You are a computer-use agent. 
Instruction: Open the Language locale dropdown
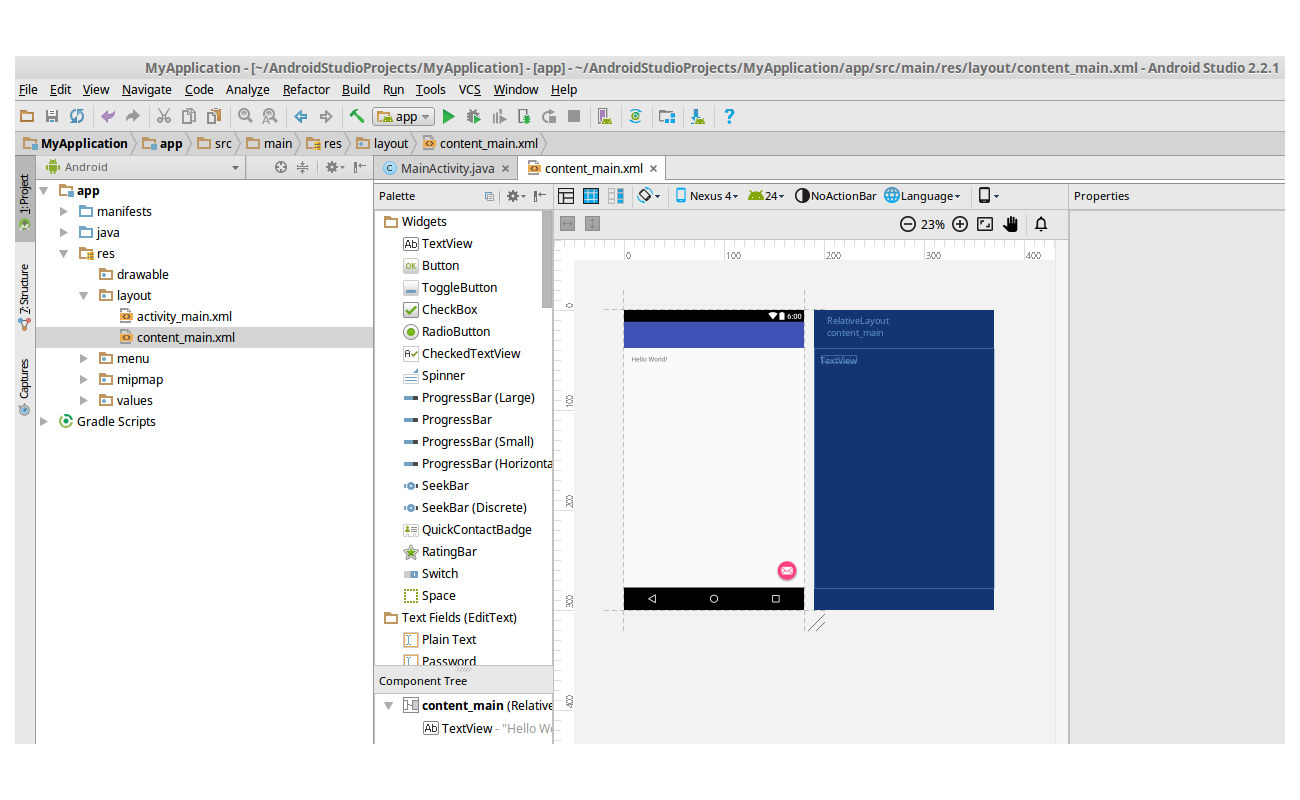coord(923,196)
